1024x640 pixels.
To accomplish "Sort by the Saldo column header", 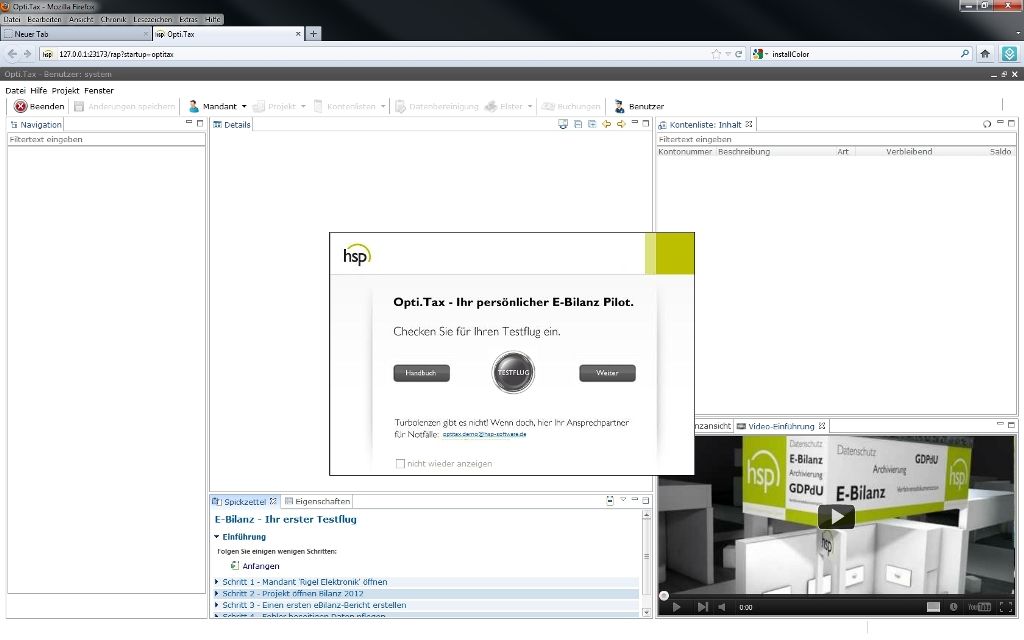I will coord(1000,152).
